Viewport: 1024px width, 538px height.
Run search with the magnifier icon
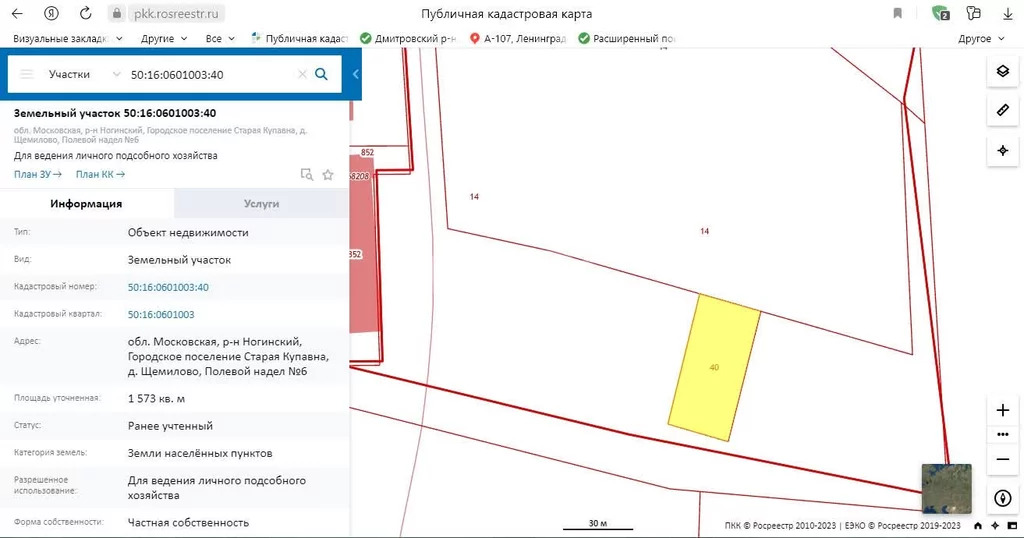[321, 74]
